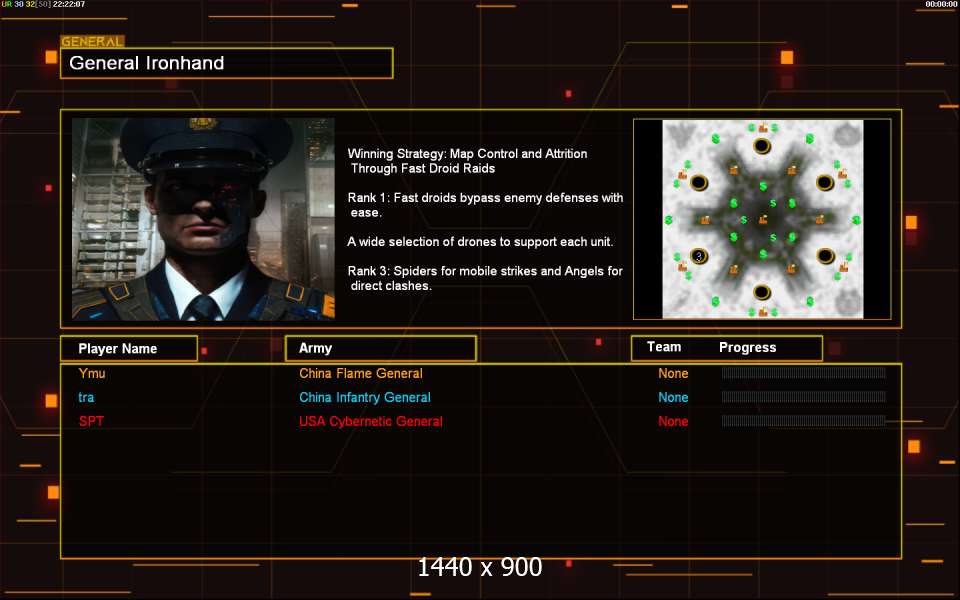The image size is (960, 600).
Task: Click Ymu's loading progress bar
Action: 803,372
